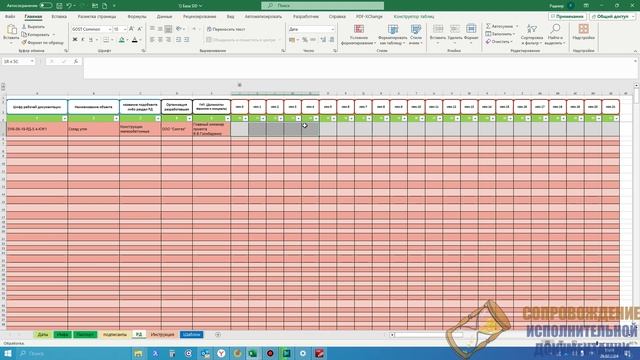Click Sort & Filter (Сортировка и фильтр)
640x360 pixels.
(532, 34)
